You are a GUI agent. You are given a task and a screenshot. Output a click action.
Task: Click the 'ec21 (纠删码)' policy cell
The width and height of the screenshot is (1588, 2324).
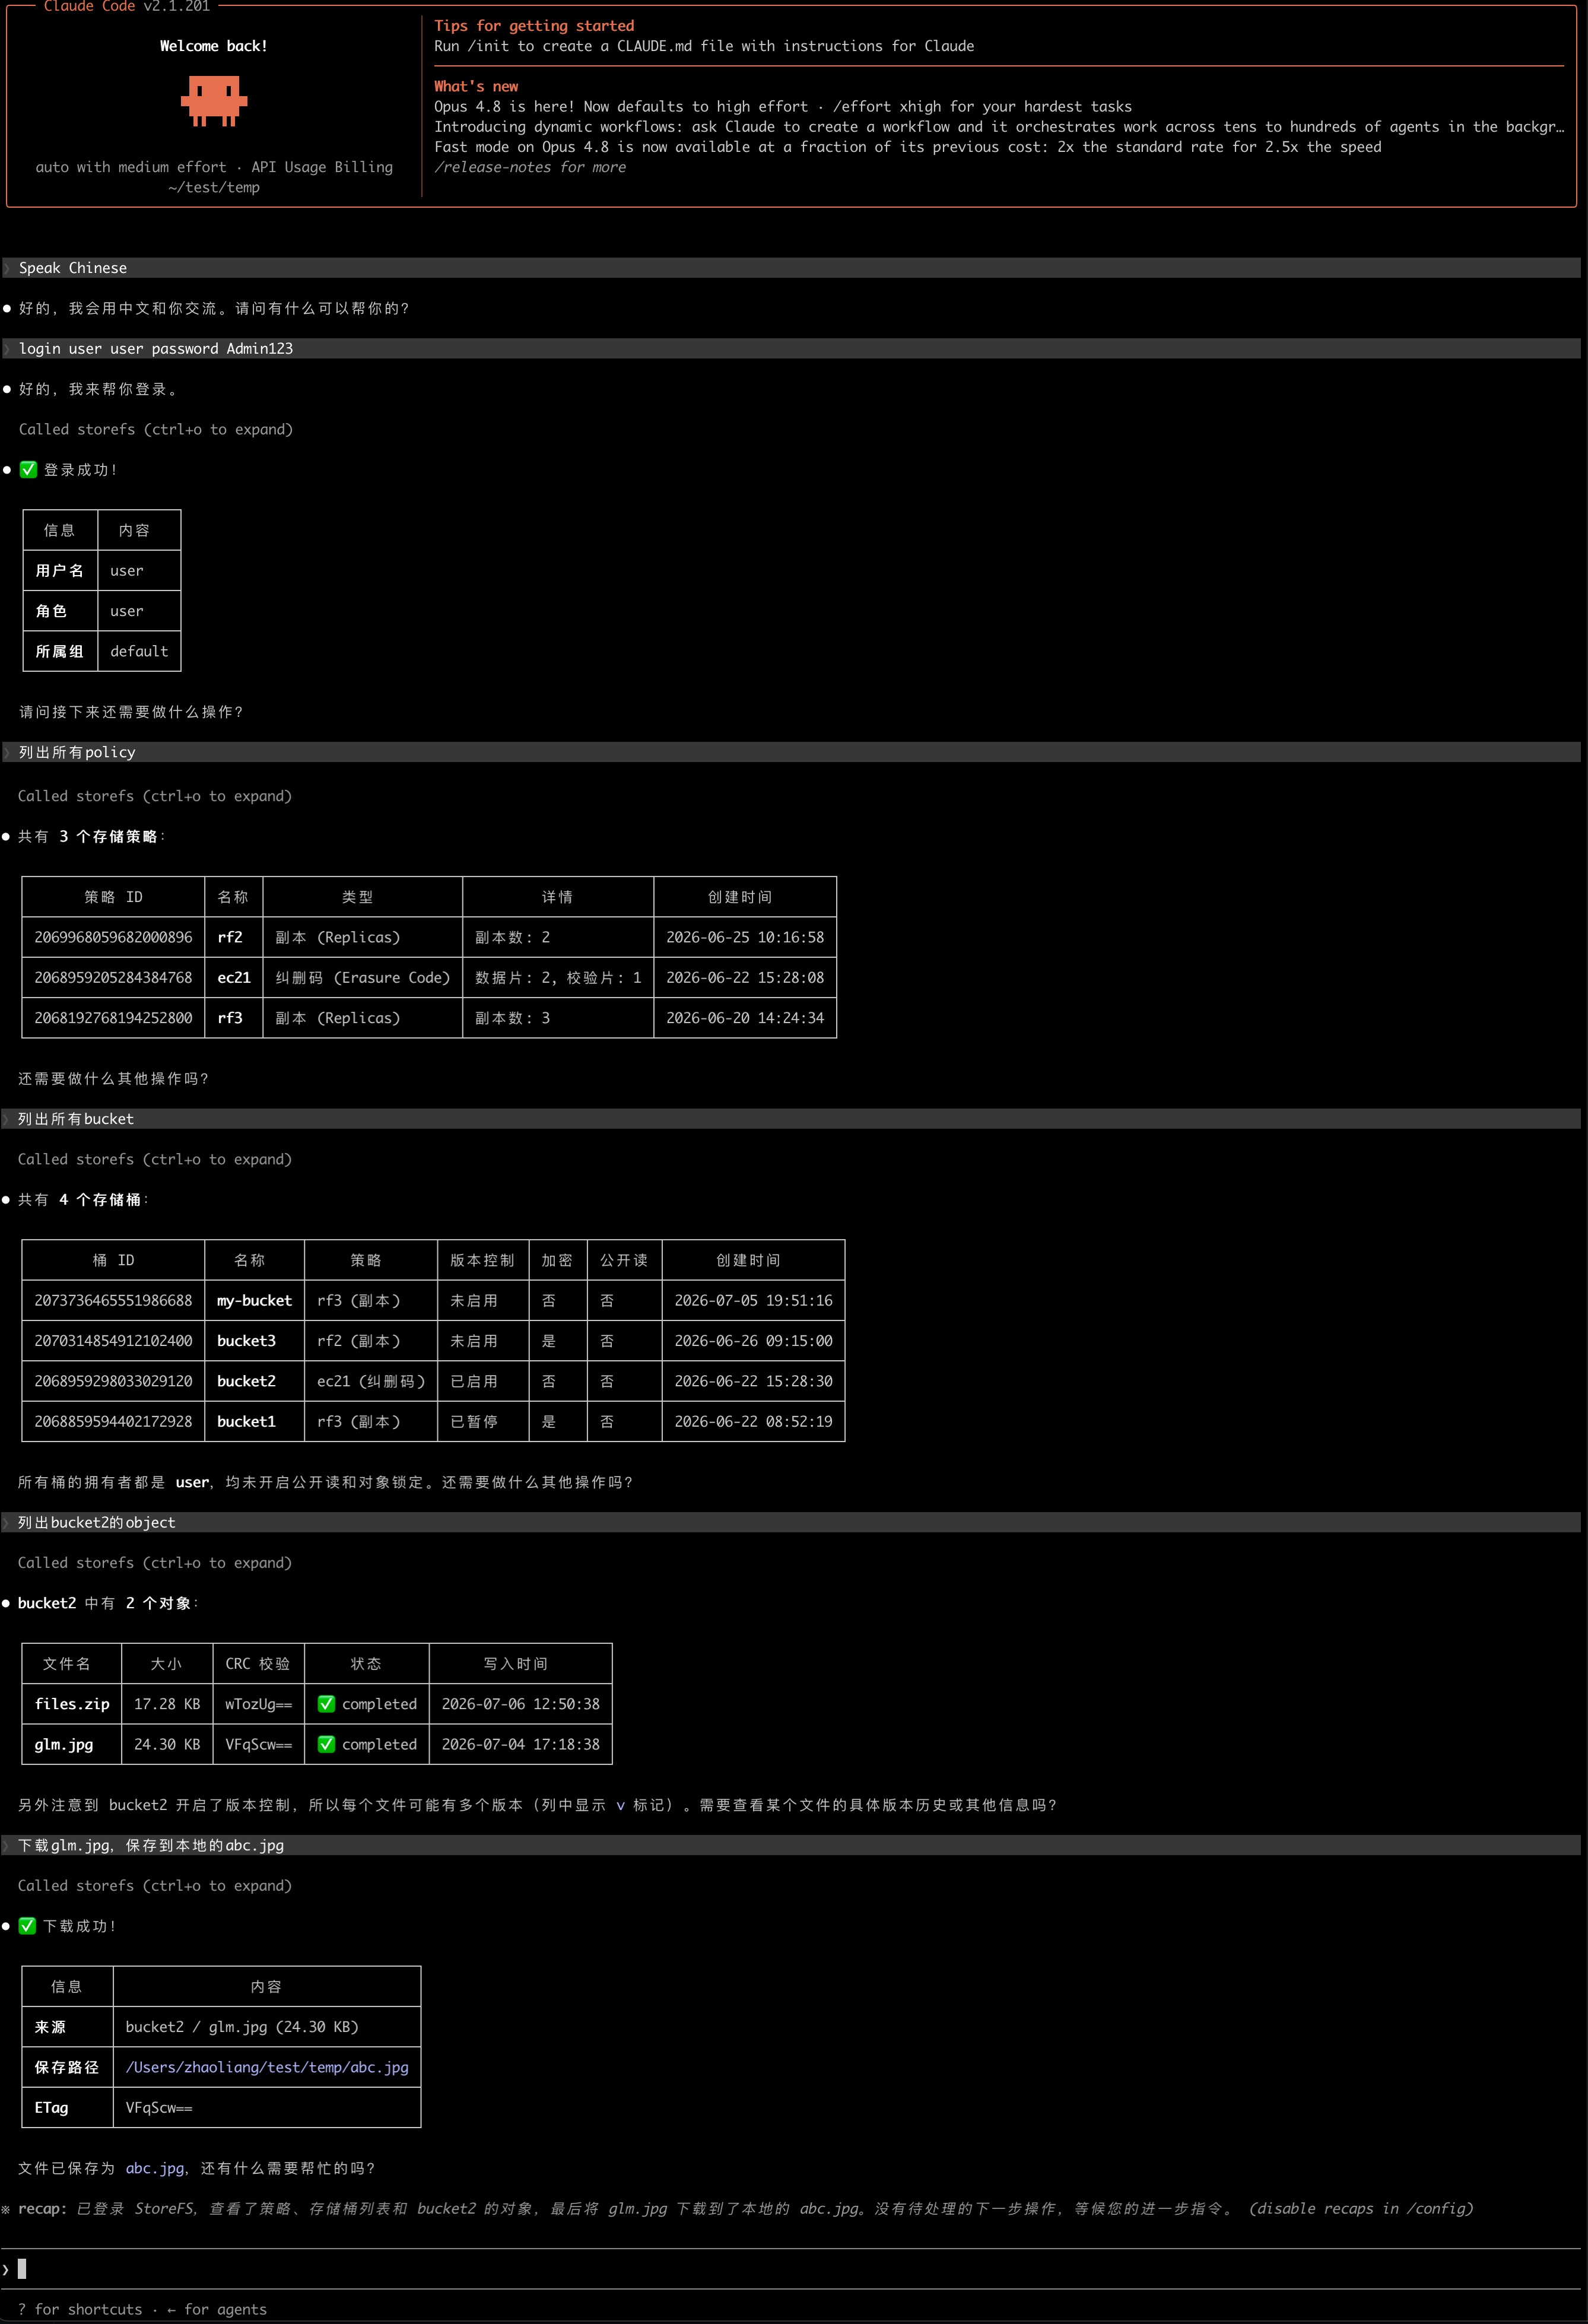pos(371,1380)
